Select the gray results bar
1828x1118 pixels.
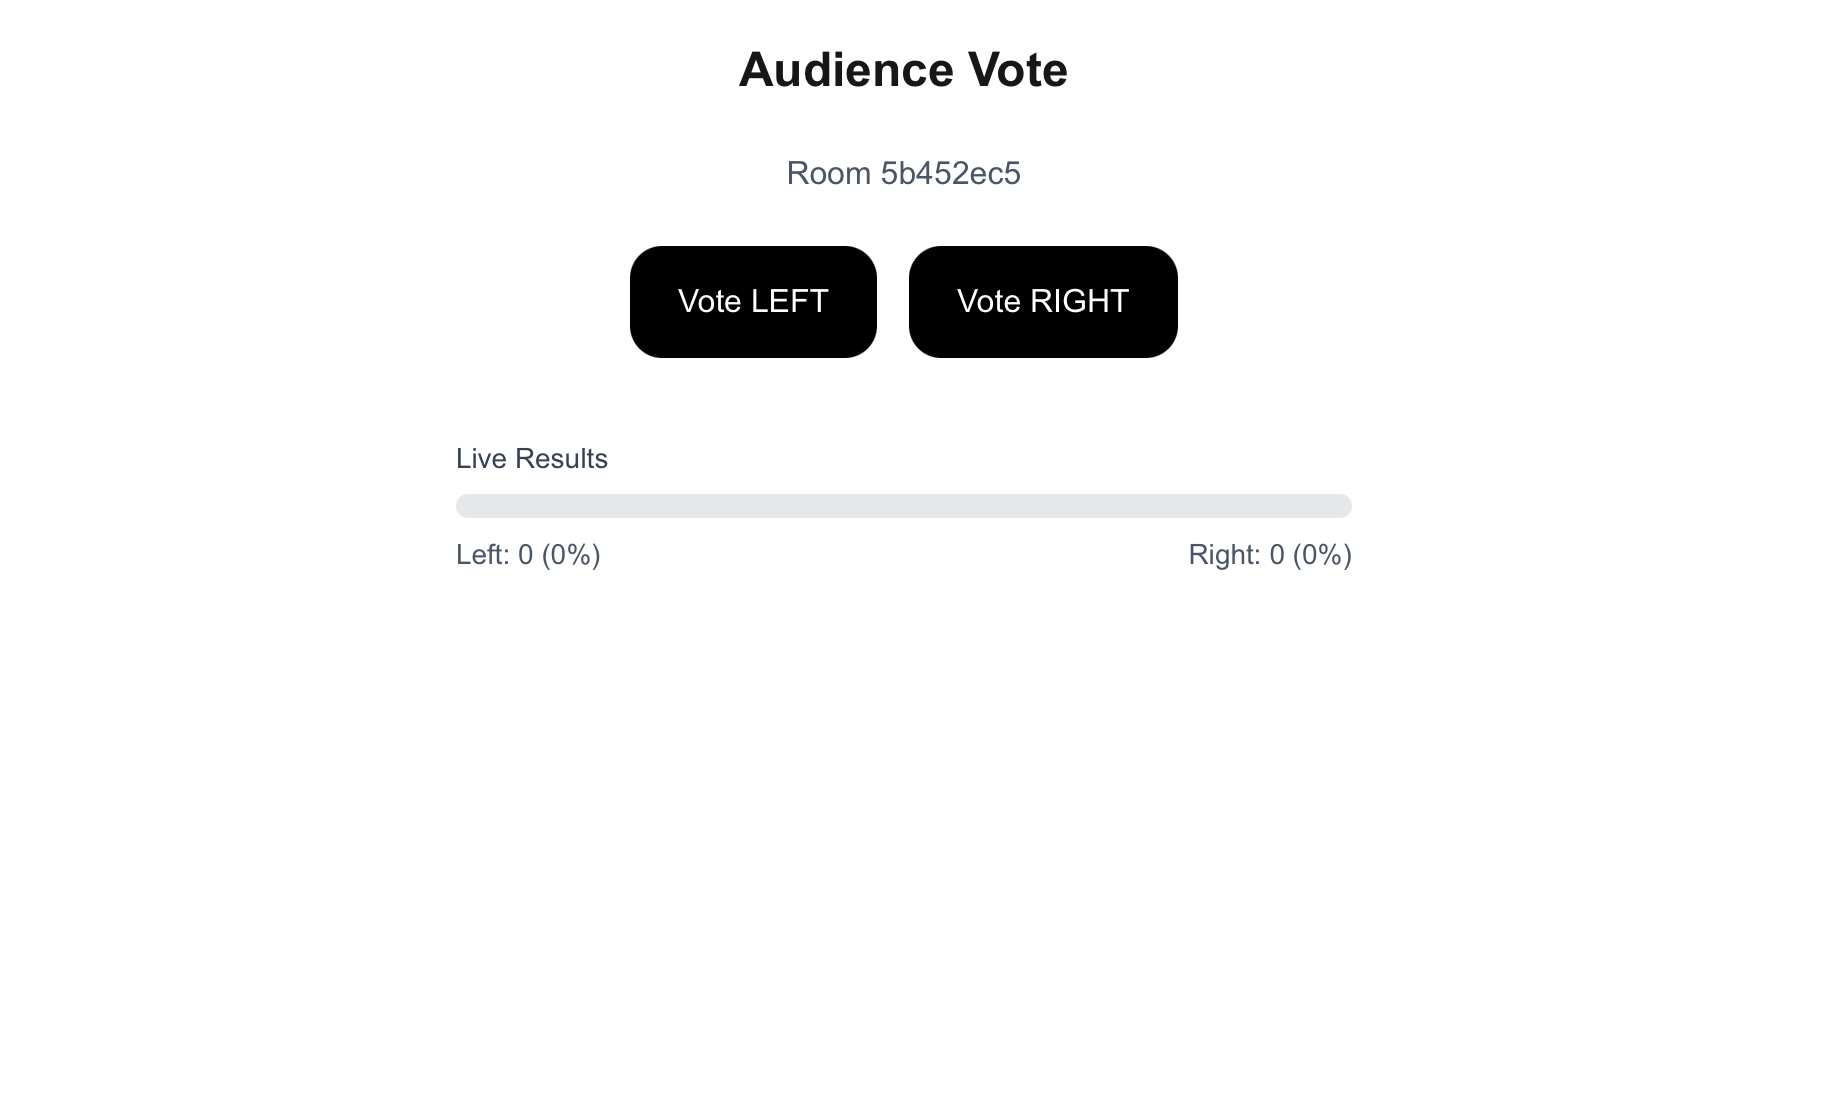point(903,506)
